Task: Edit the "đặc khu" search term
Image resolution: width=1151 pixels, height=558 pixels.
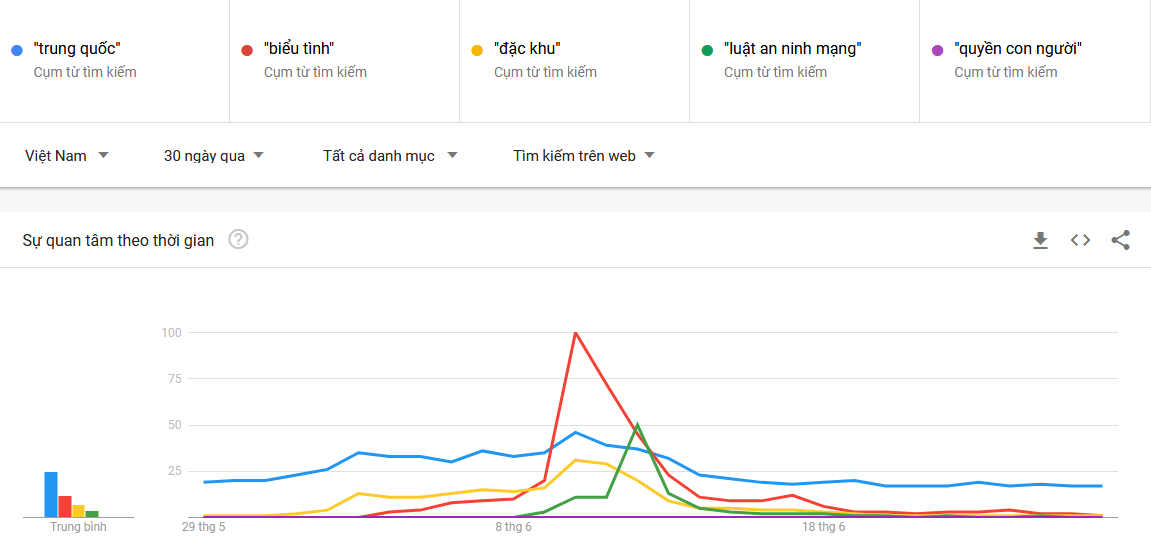Action: coord(527,48)
